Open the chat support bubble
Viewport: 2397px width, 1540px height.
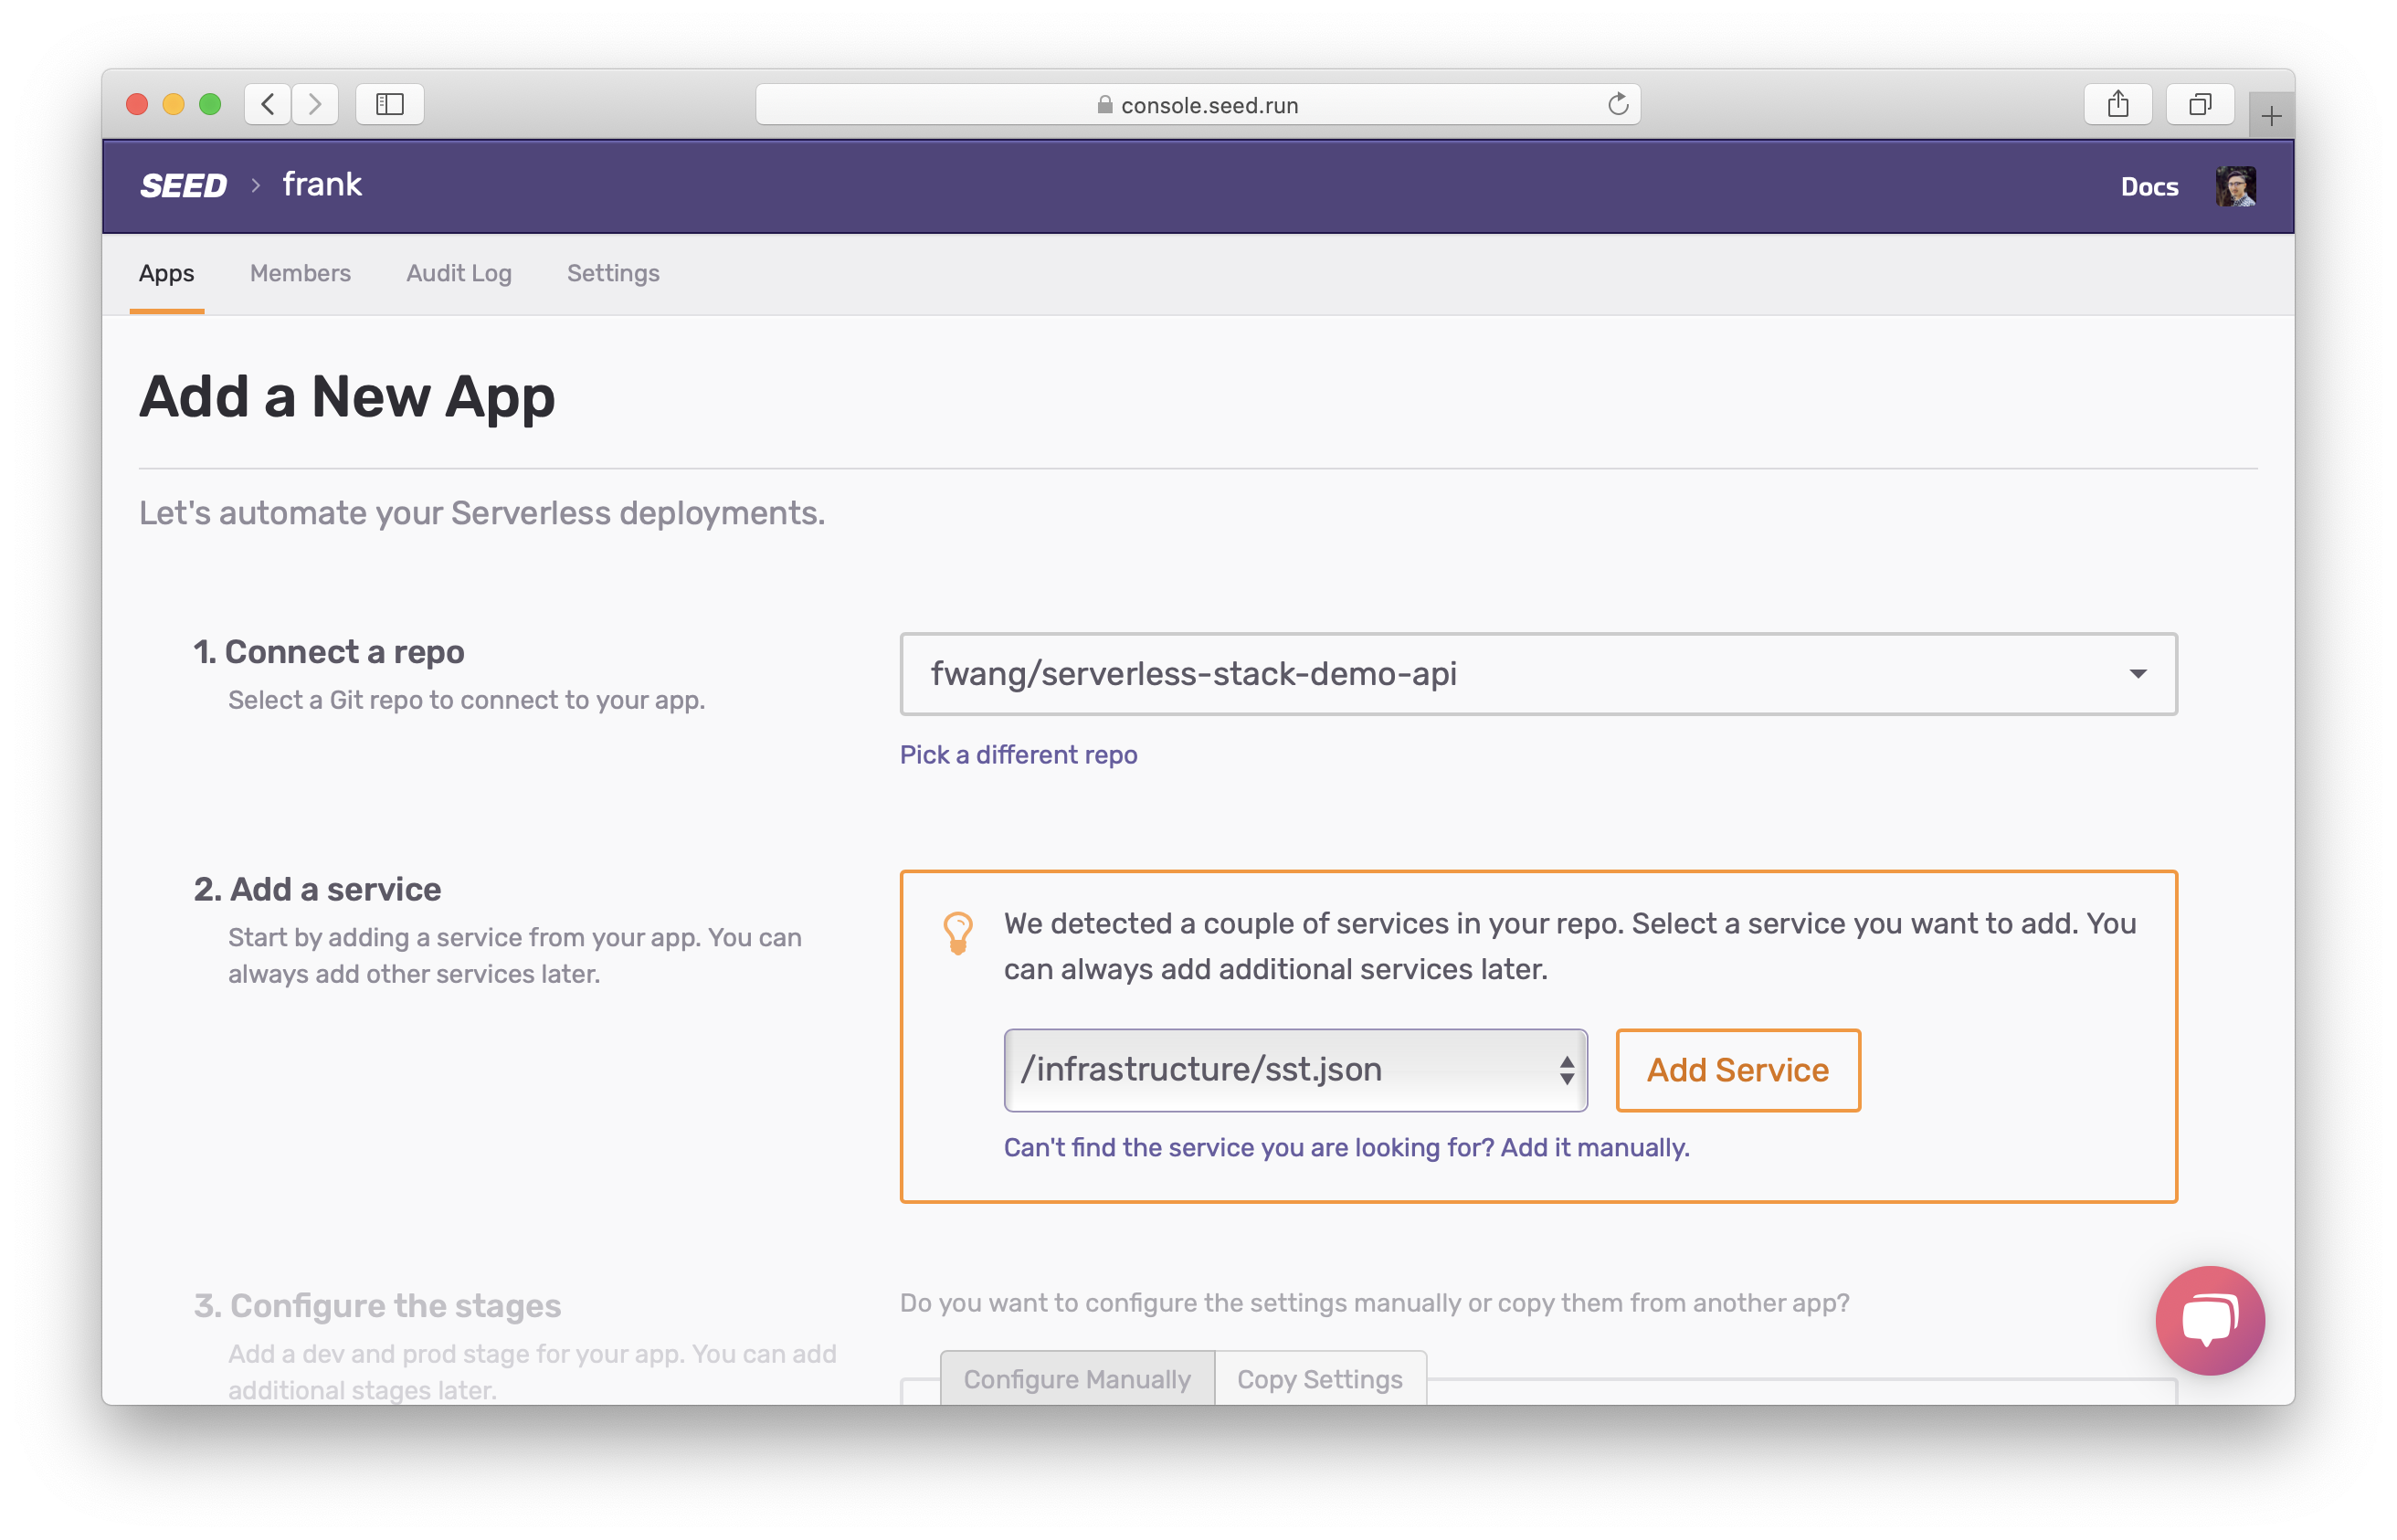tap(2209, 1320)
